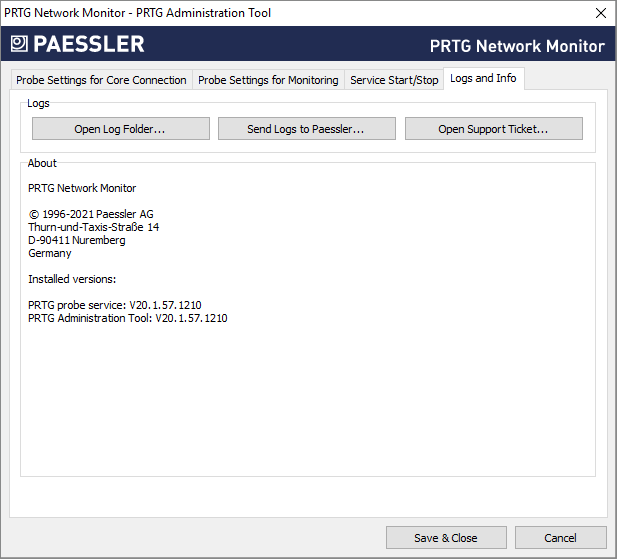The height and width of the screenshot is (559, 617).
Task: Select the Logs and Info tab
Action: [x=483, y=78]
